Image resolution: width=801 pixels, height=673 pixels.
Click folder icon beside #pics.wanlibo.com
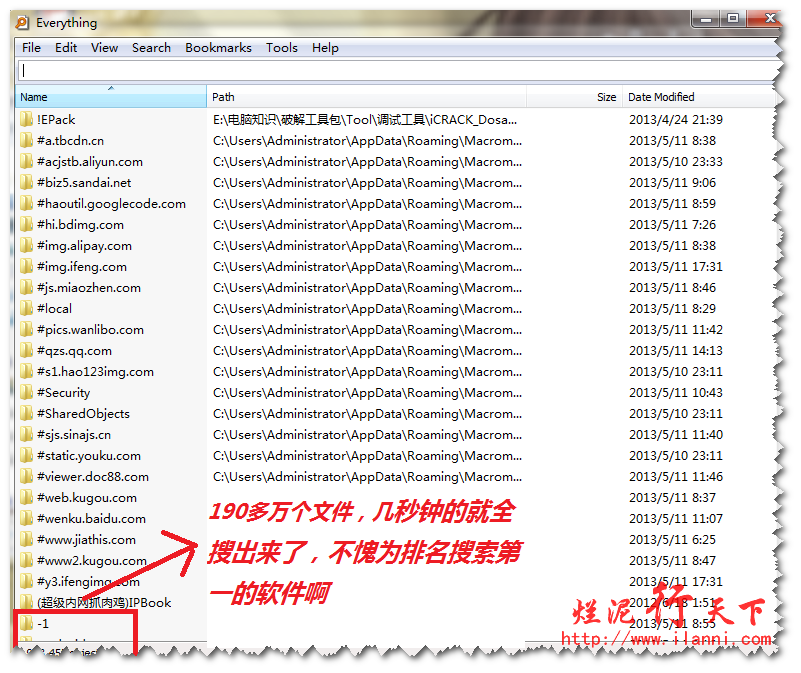27,330
